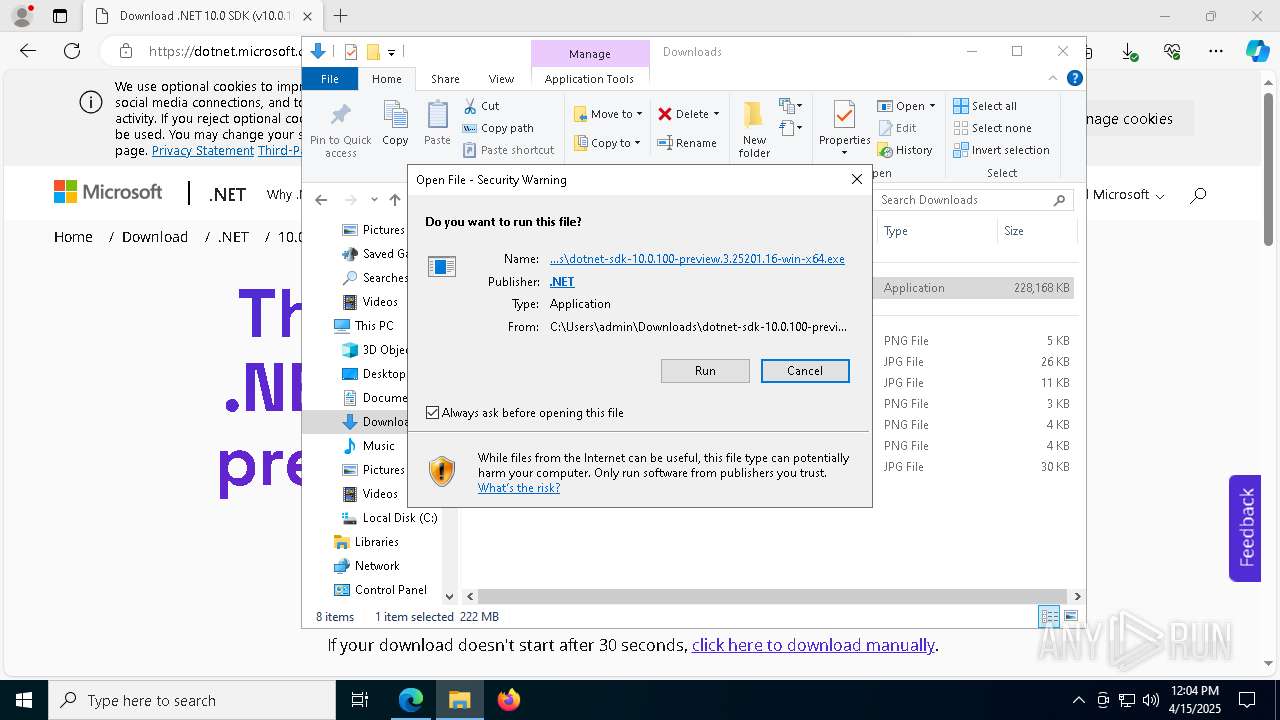Viewport: 1280px width, 720px height.
Task: Switch to the Share ribbon tab
Action: (445, 79)
